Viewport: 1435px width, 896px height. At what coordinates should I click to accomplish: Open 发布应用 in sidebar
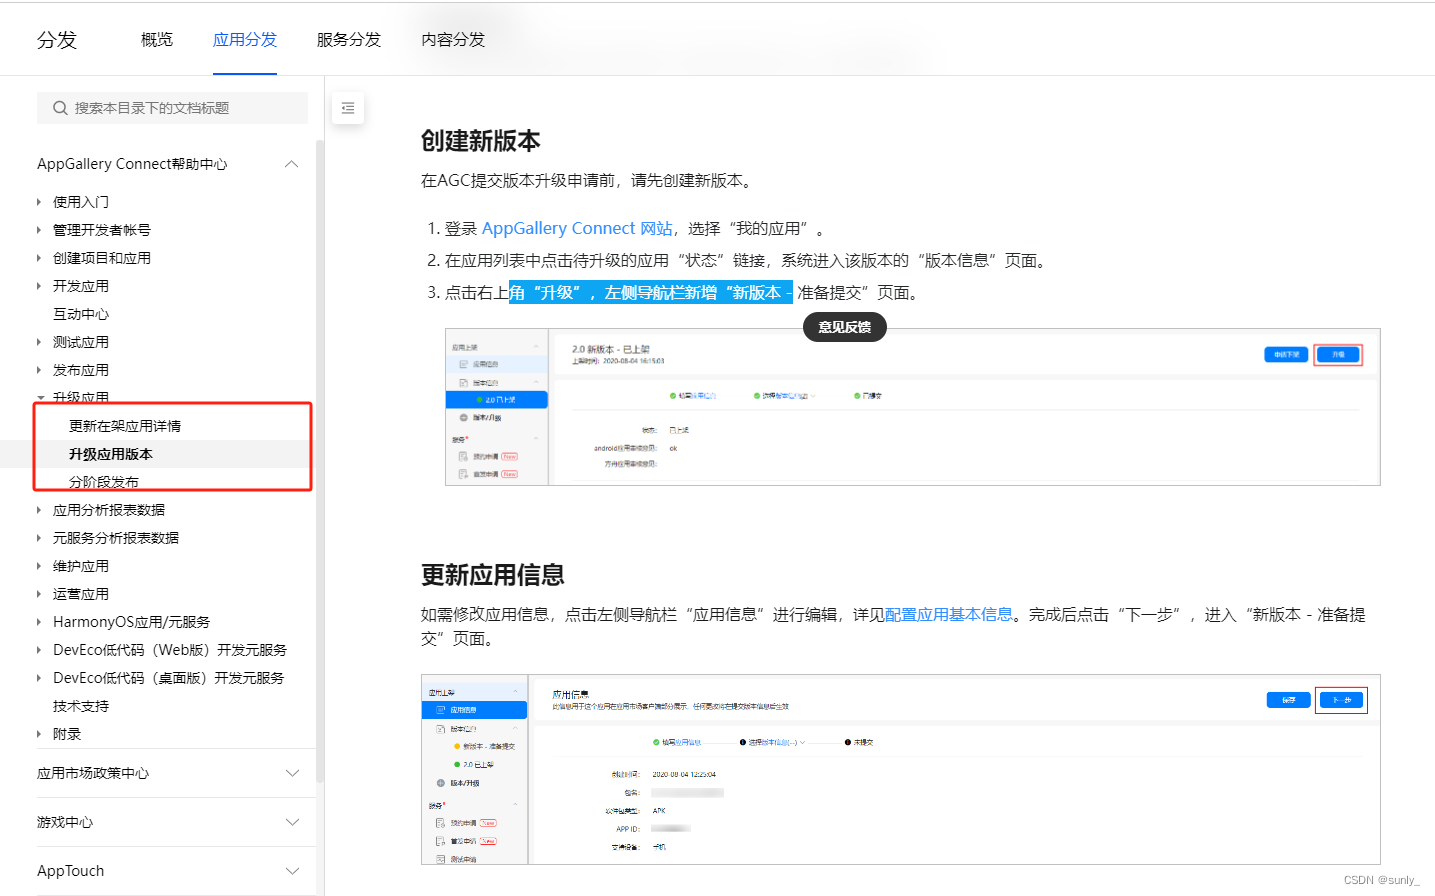click(81, 370)
